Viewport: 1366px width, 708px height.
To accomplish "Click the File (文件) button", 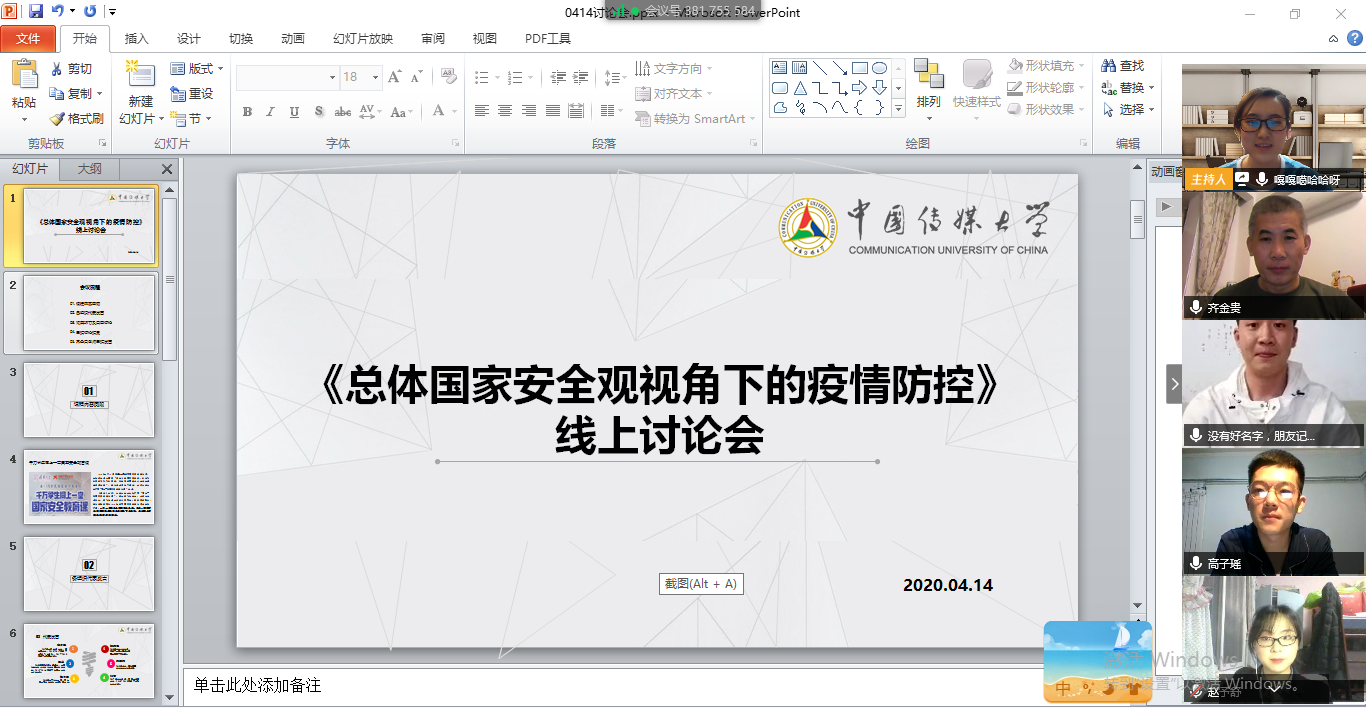I will pyautogui.click(x=29, y=39).
